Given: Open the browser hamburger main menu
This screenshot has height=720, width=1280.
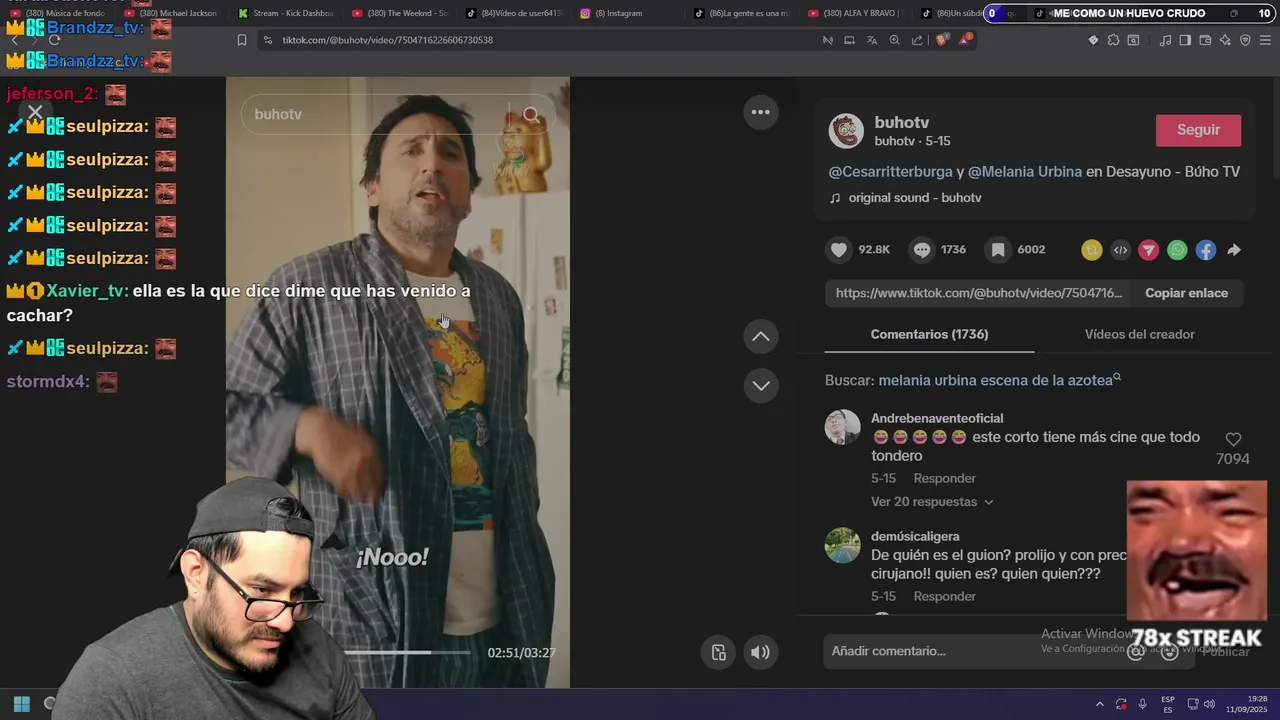Looking at the screenshot, I should click(1265, 40).
